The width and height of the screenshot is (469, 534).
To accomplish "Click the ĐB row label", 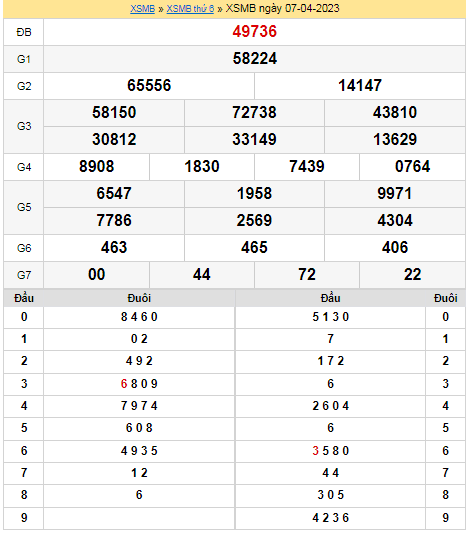I will [24, 32].
